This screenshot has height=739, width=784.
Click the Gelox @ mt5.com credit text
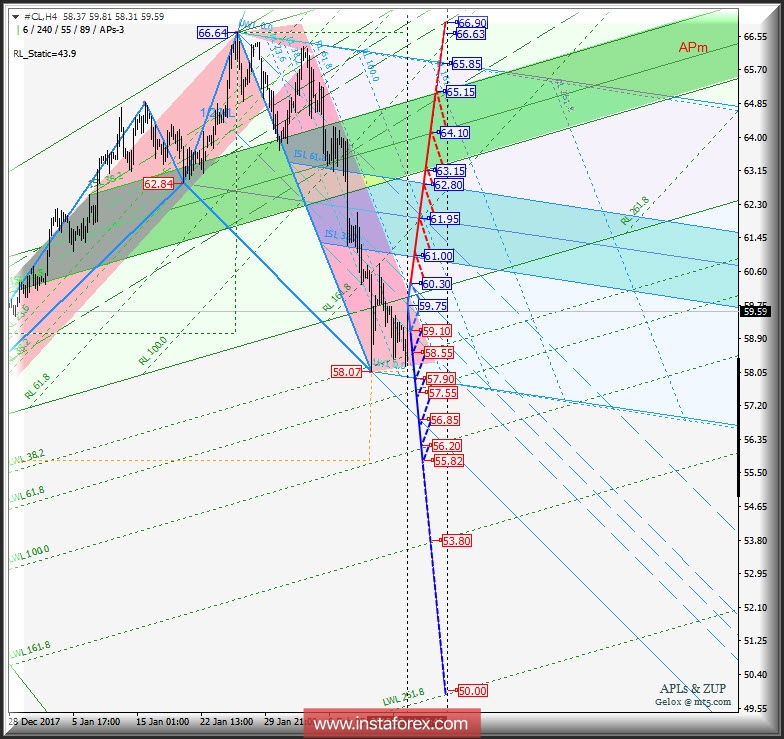pos(693,702)
